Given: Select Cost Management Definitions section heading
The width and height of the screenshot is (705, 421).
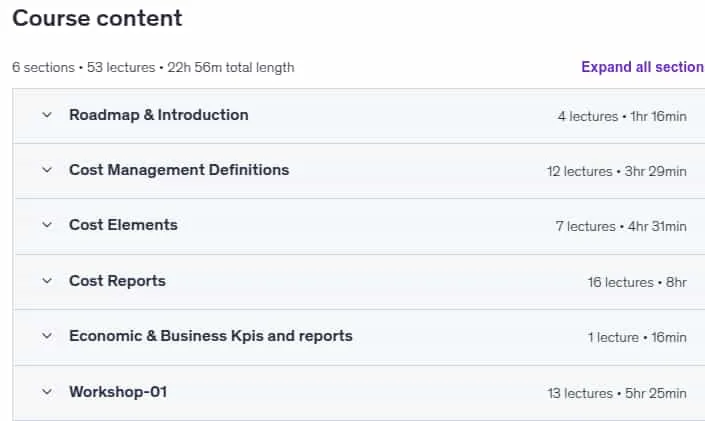Looking at the screenshot, I should 179,170.
